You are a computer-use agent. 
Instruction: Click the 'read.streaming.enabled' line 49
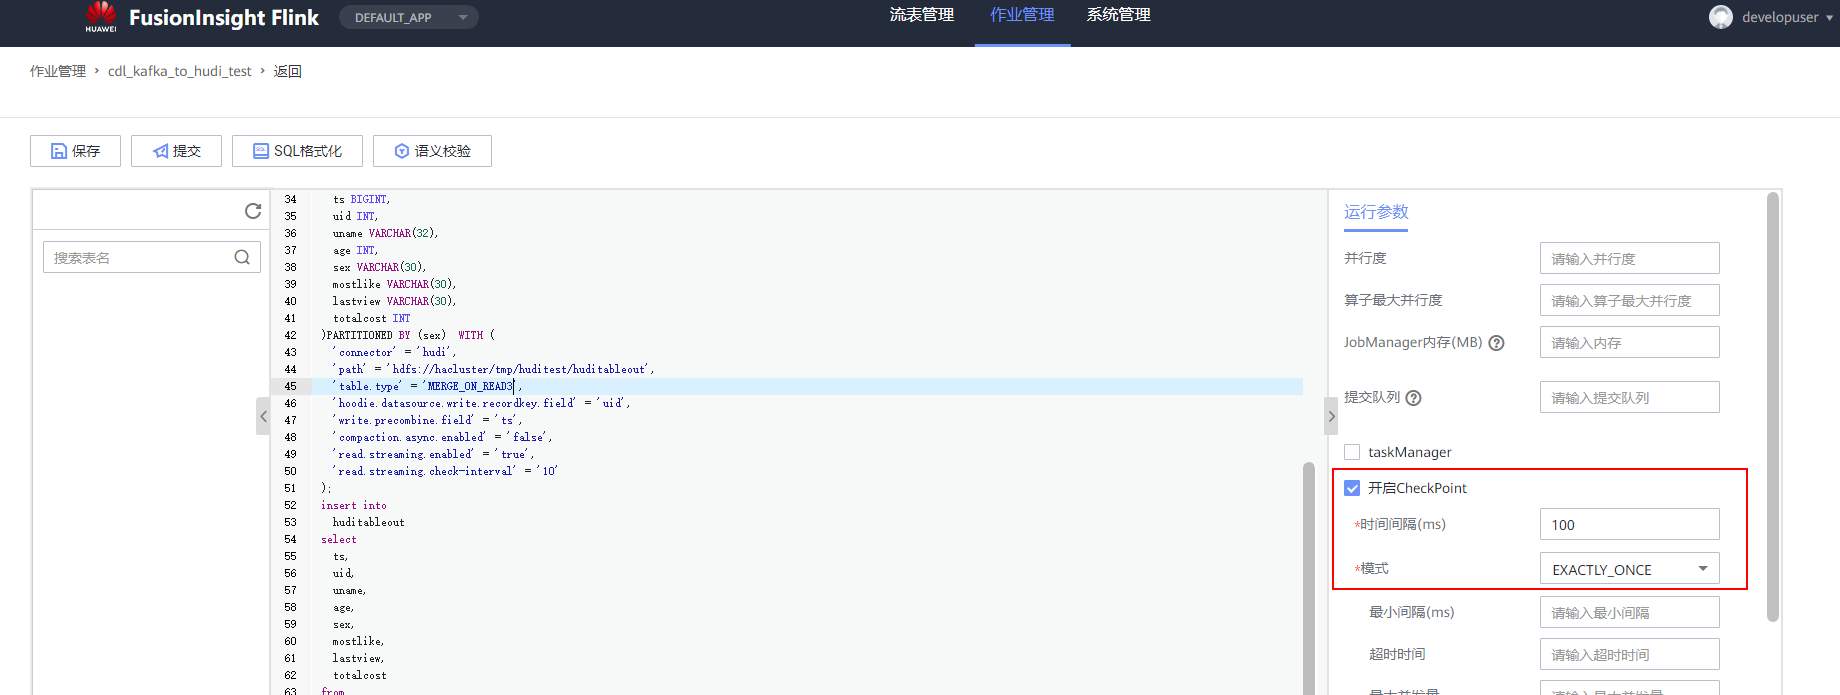coord(433,454)
